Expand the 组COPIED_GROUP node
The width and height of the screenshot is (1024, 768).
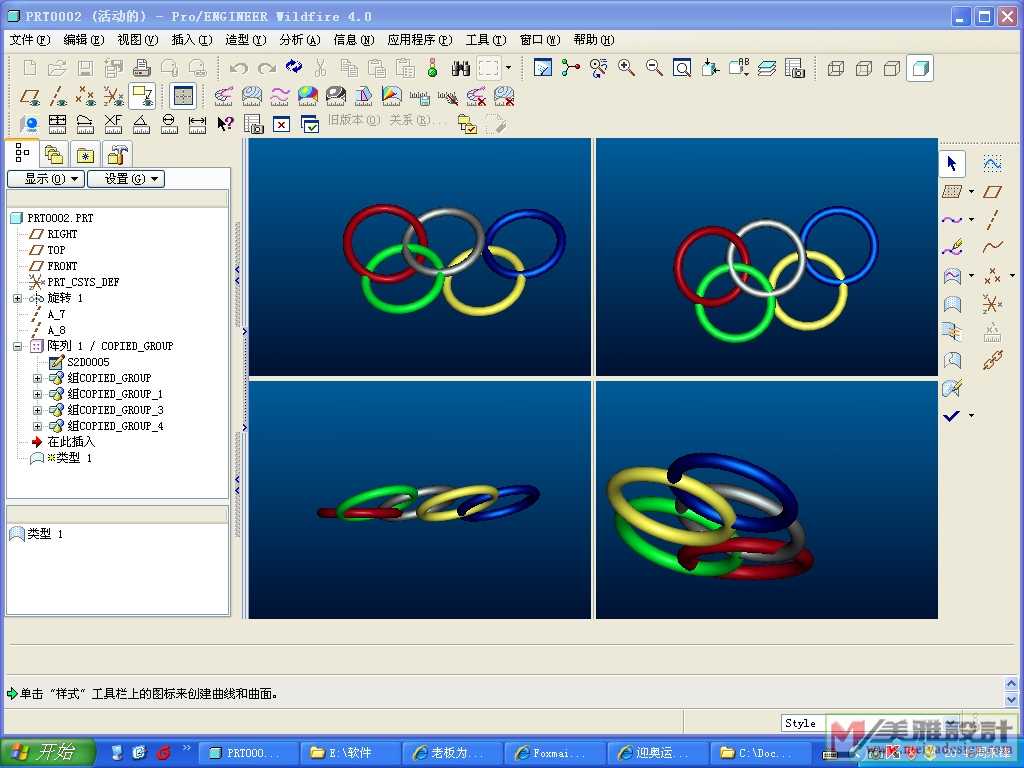37,378
